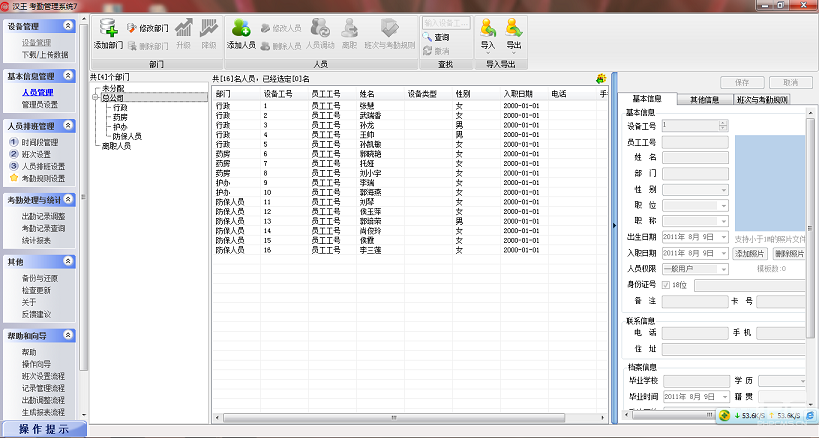Click the horizontal scrollbar under employee table
This screenshot has height=438, width=819.
pyautogui.click(x=400, y=417)
